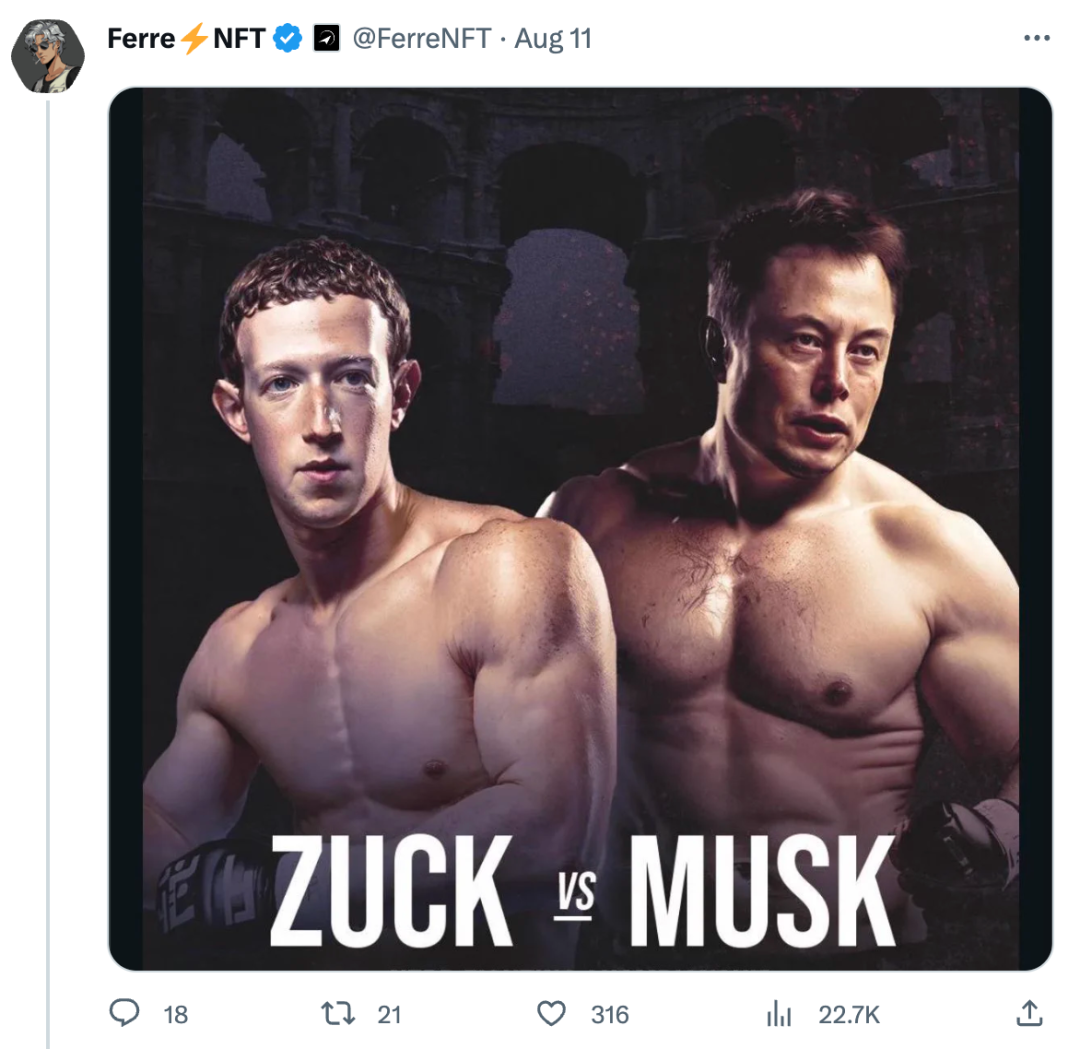
Task: Click the reply speech bubble icon
Action: (x=123, y=1014)
